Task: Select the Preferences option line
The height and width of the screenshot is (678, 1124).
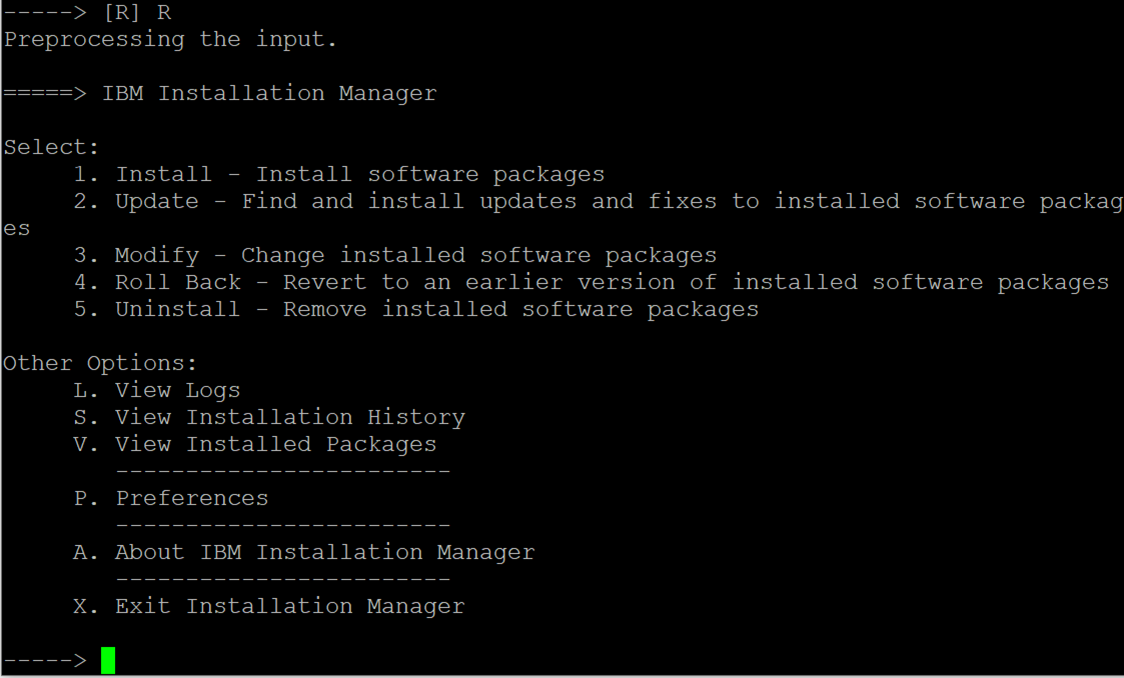Action: (x=171, y=498)
